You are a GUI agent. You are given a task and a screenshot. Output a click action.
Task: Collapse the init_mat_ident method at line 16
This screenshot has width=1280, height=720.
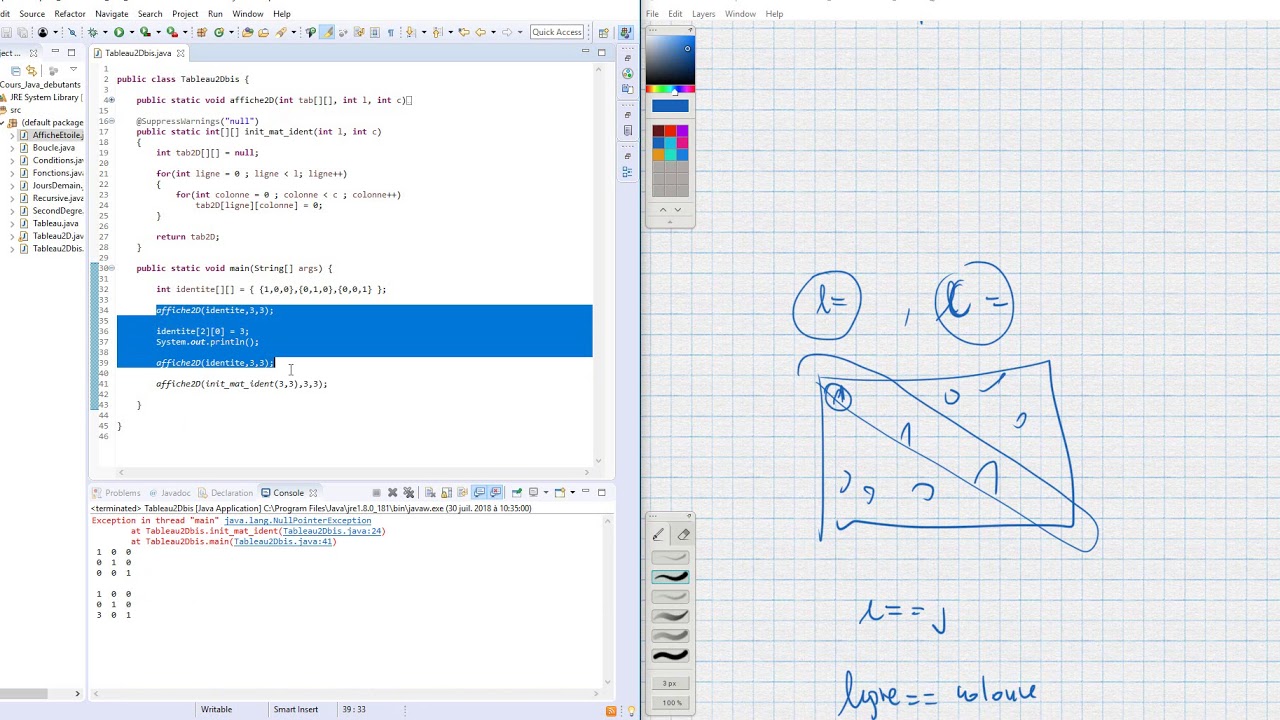111,121
